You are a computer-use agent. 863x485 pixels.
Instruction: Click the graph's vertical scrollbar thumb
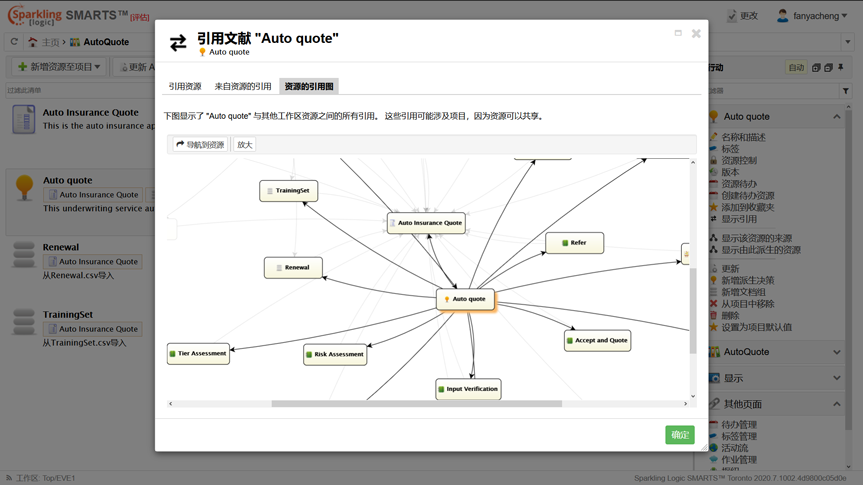[x=693, y=310]
